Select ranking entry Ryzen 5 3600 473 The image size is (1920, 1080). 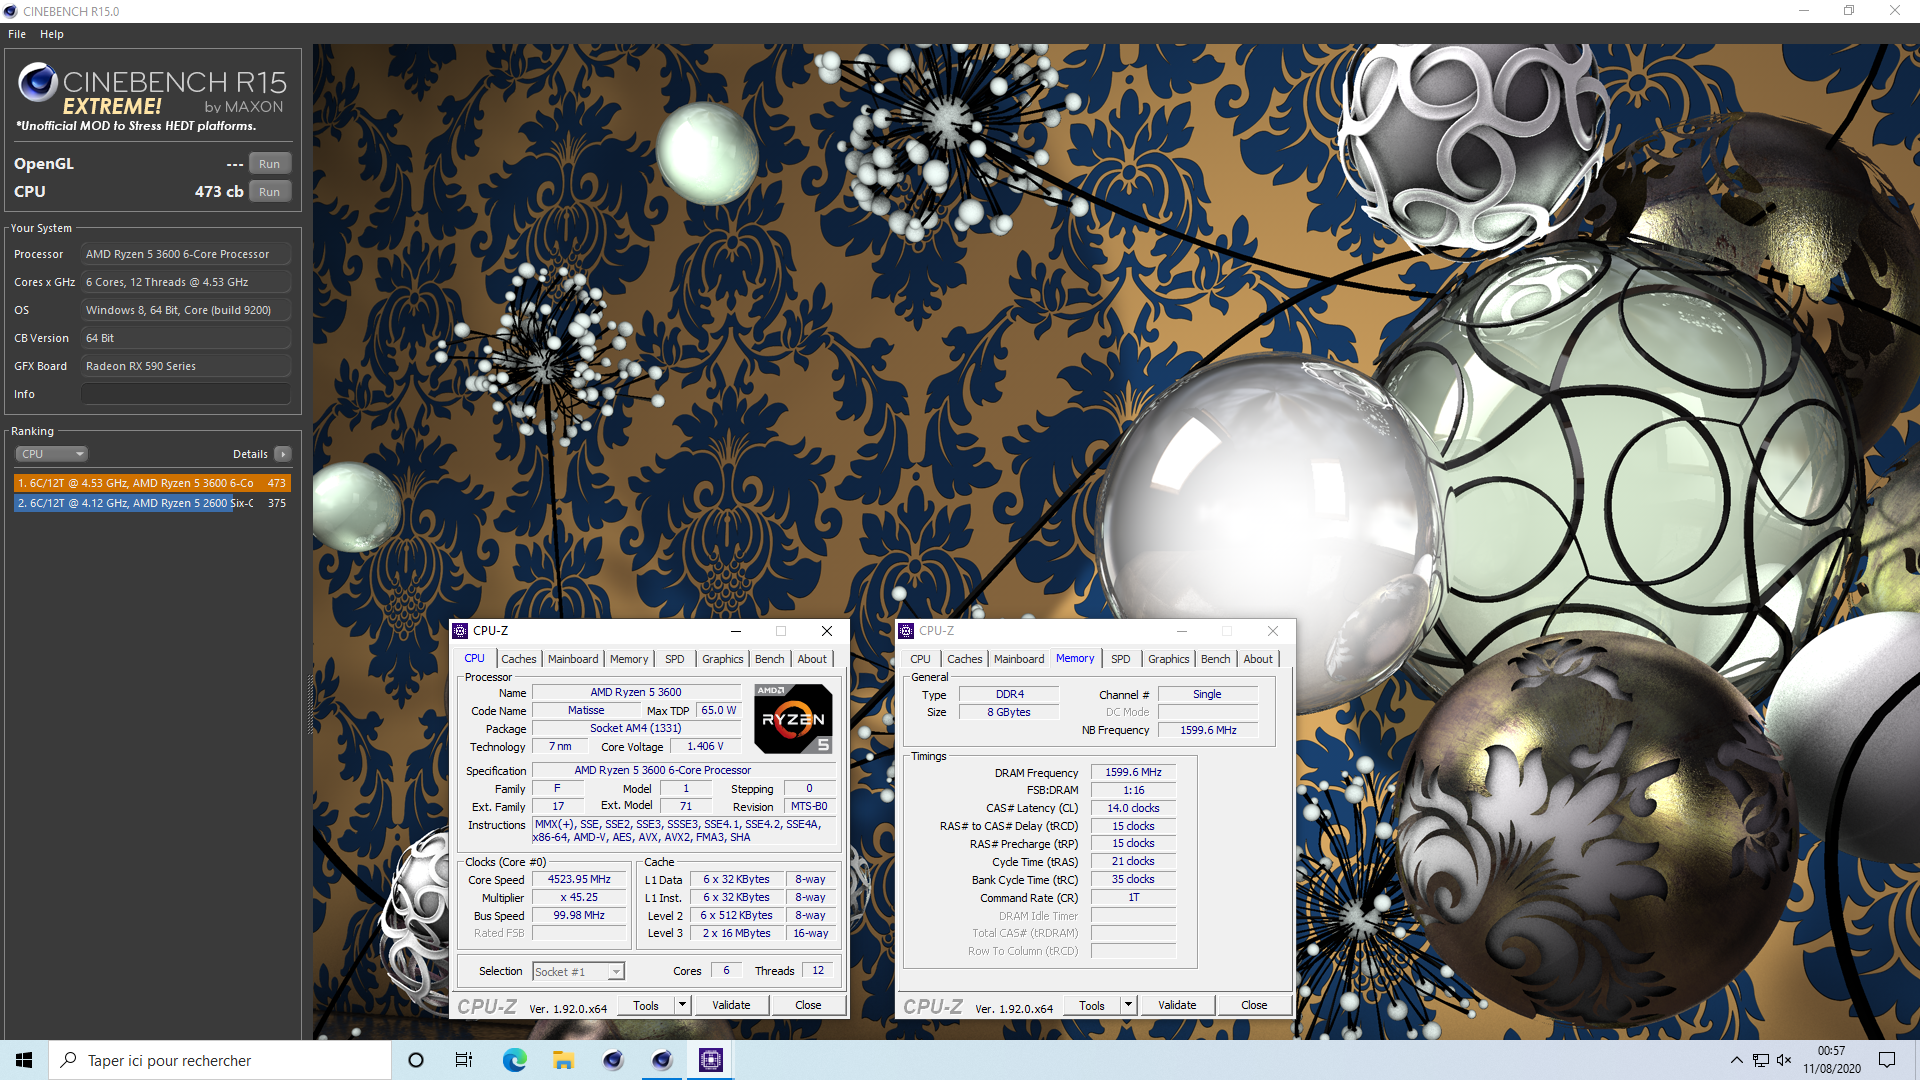152,483
